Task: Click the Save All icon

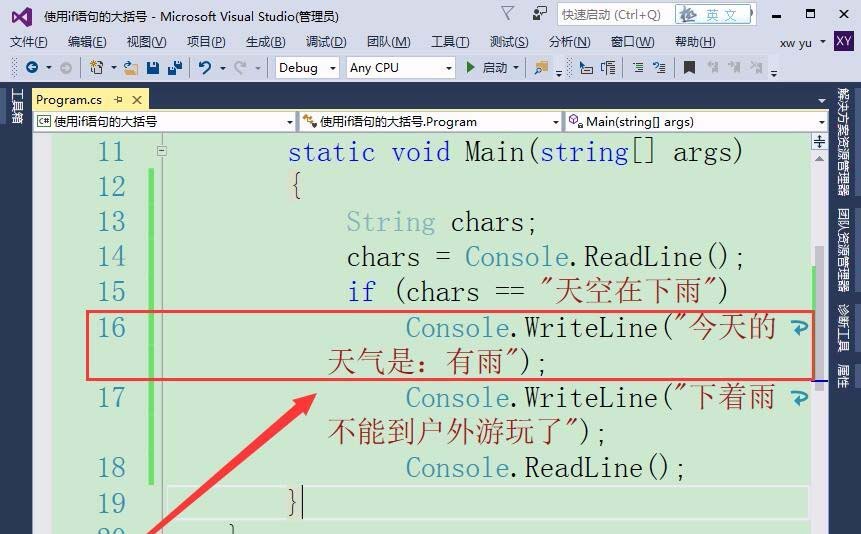Action: [175, 68]
